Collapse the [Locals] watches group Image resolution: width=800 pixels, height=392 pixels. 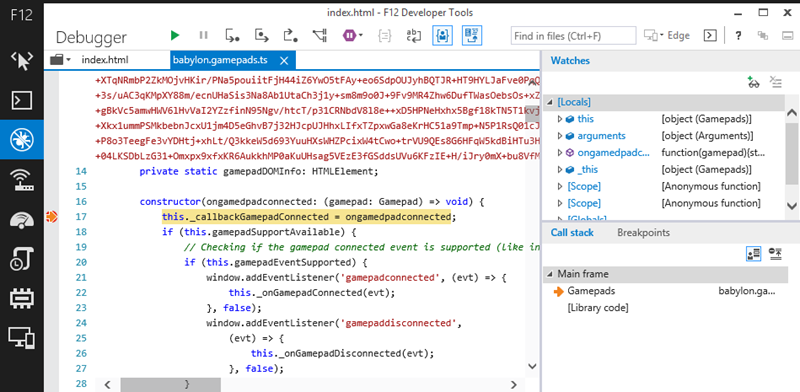tap(549, 102)
